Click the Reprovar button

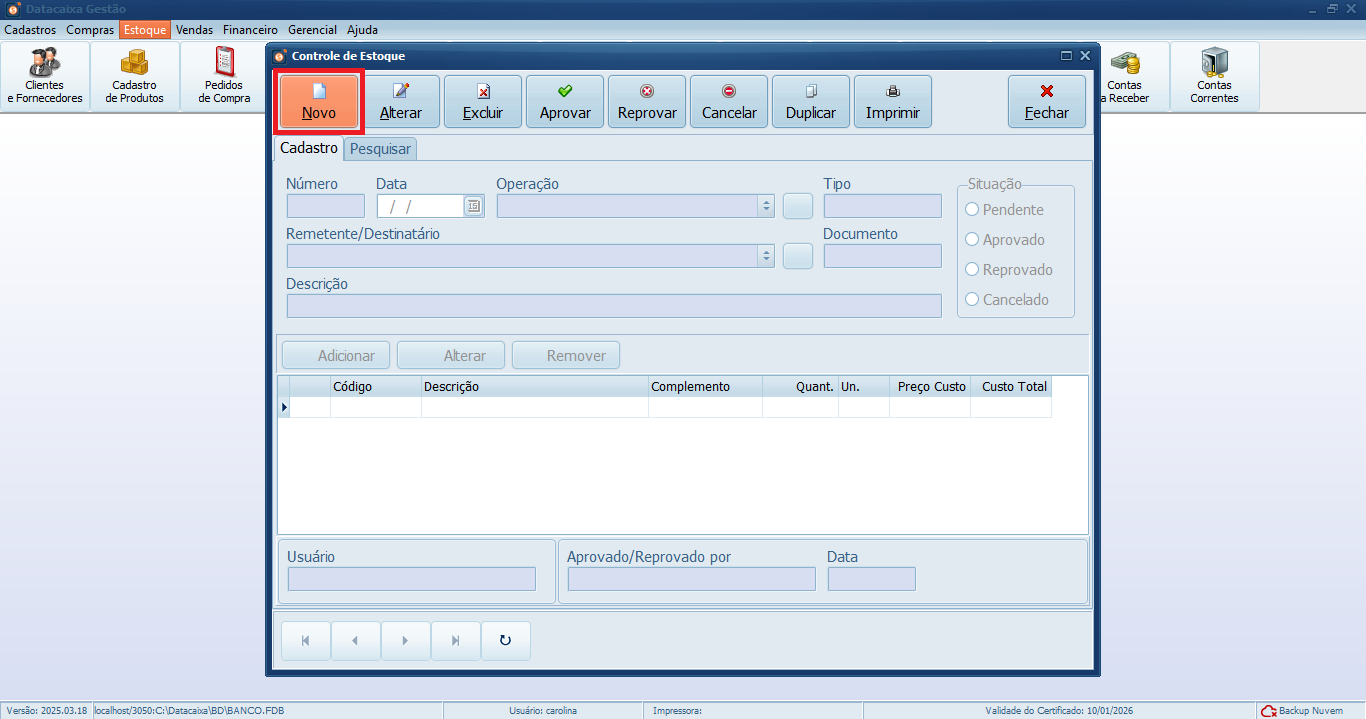click(x=647, y=101)
